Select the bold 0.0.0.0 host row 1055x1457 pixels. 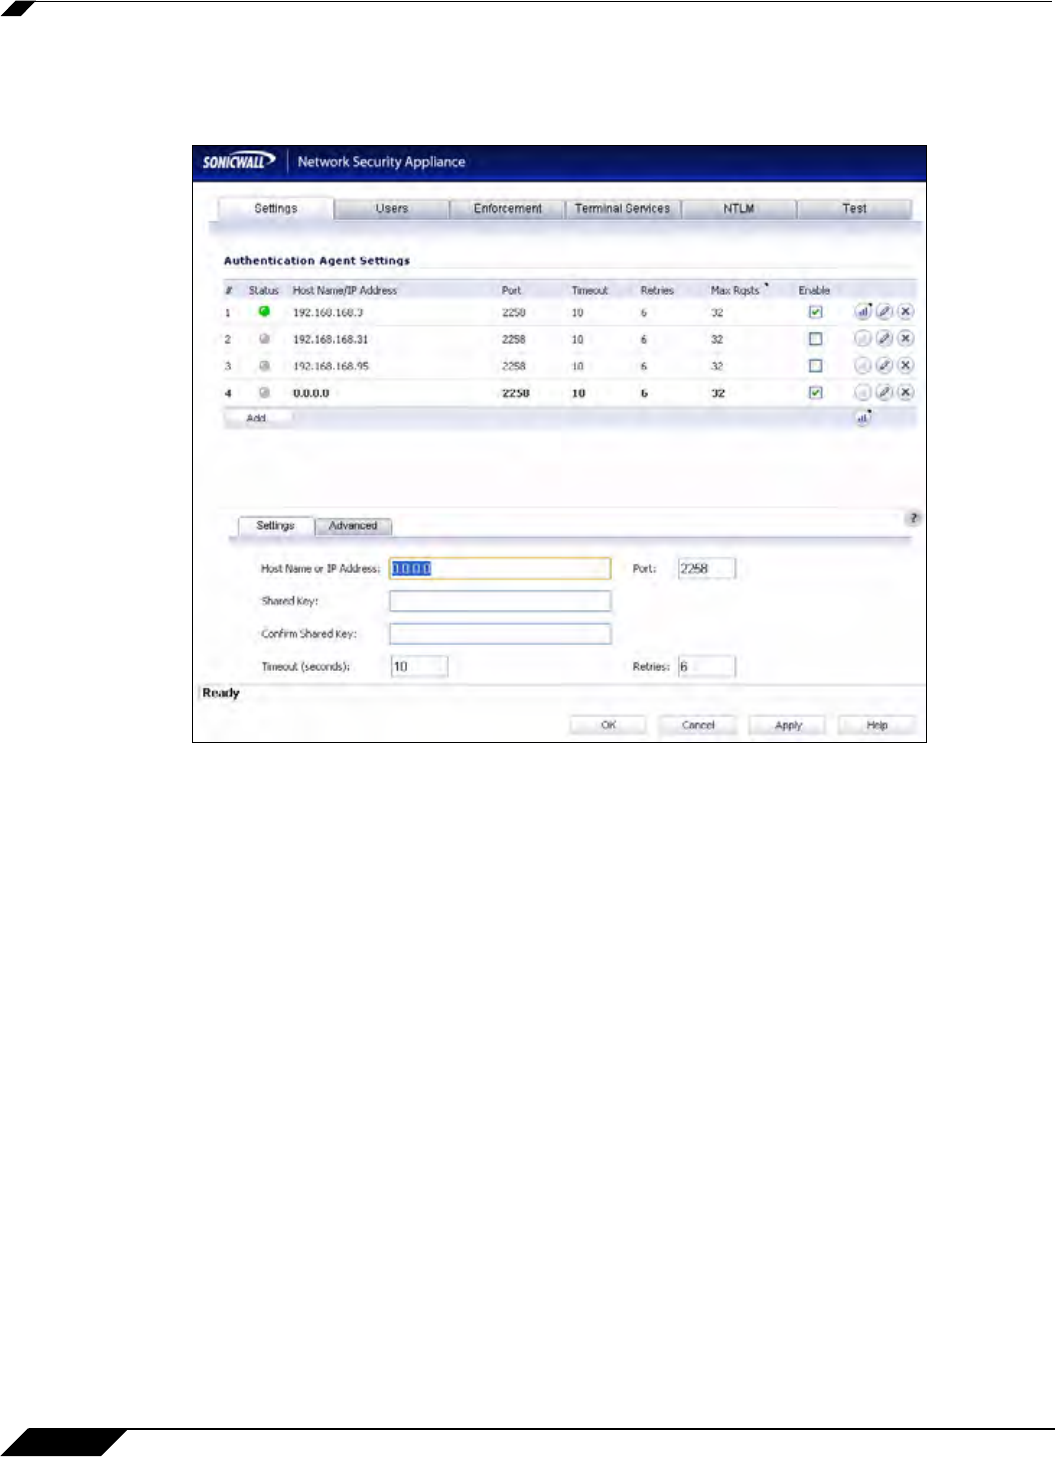569,393
